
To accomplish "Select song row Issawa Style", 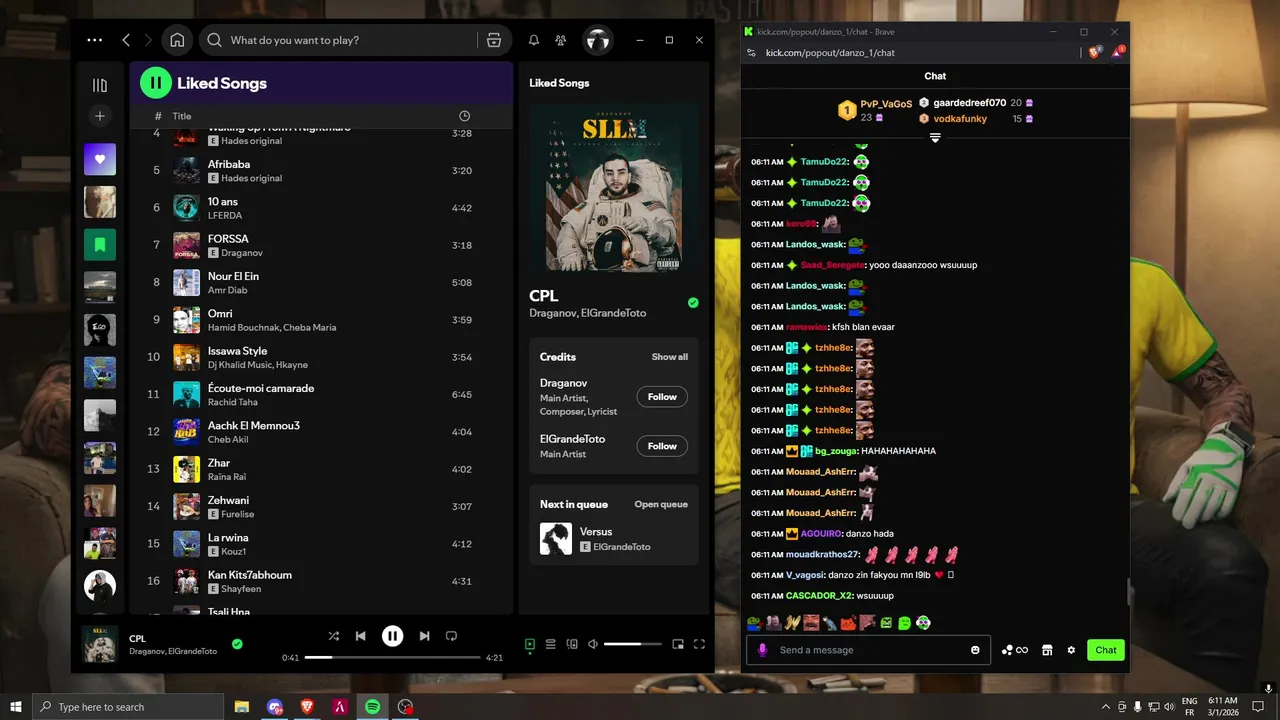I will [321, 357].
